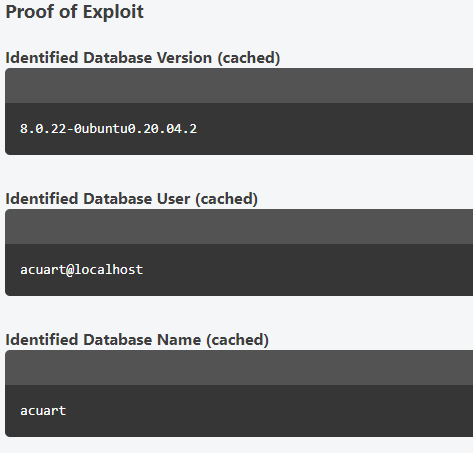
Task: Click the word "Name" in the third subheading
Action: click(x=179, y=340)
